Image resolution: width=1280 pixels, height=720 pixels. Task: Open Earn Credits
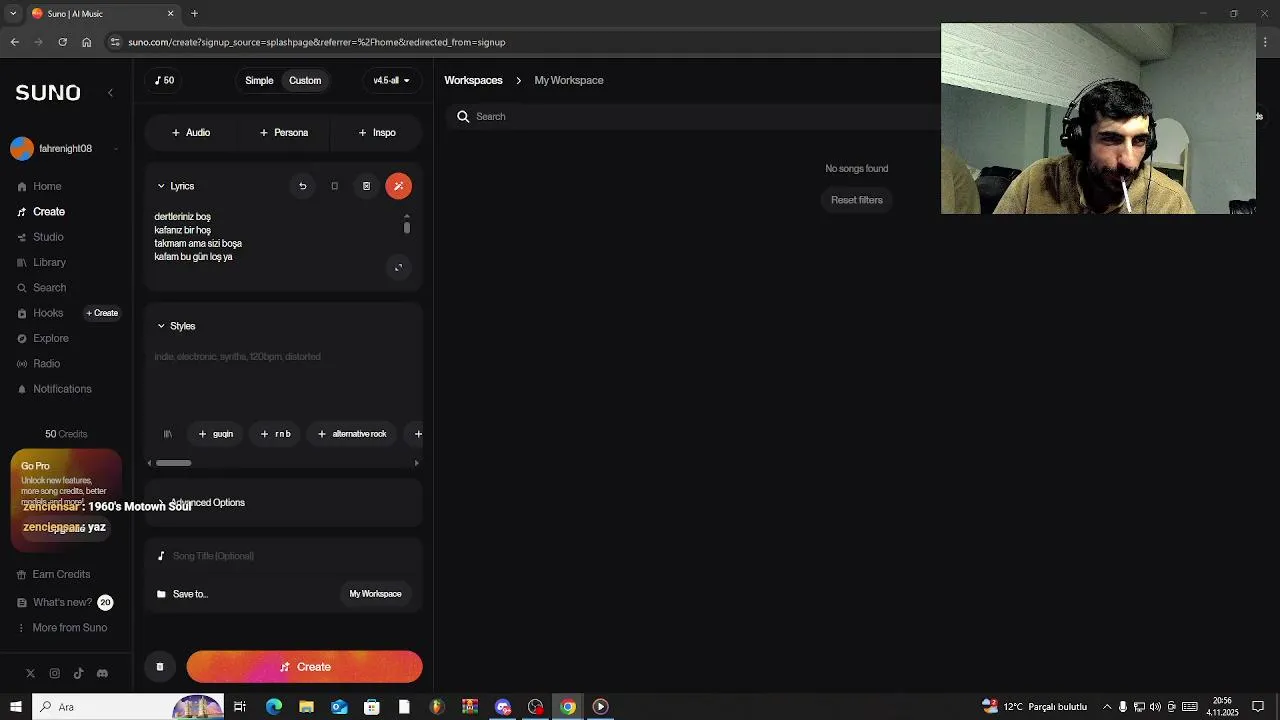click(x=53, y=575)
